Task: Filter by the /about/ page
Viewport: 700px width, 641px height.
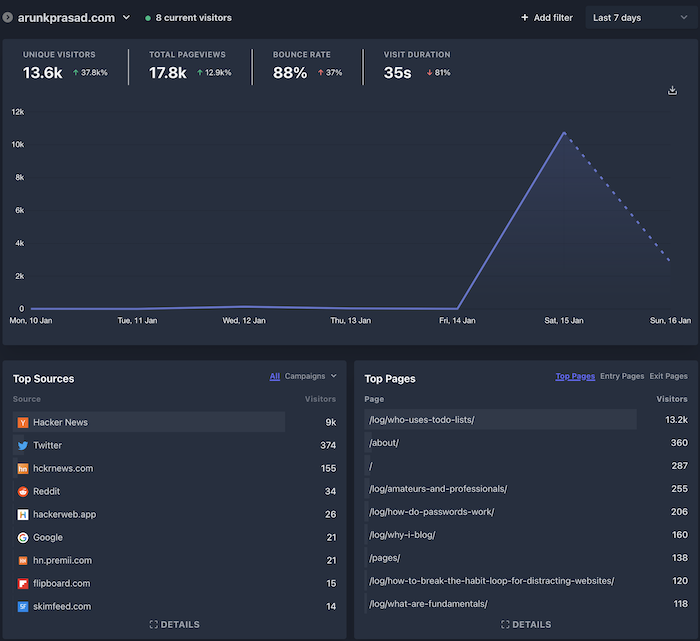Action: (383, 443)
